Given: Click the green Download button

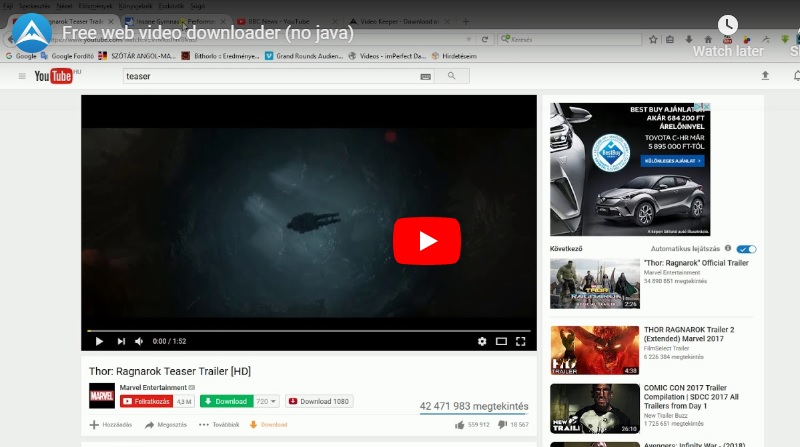Looking at the screenshot, I should click(227, 402).
